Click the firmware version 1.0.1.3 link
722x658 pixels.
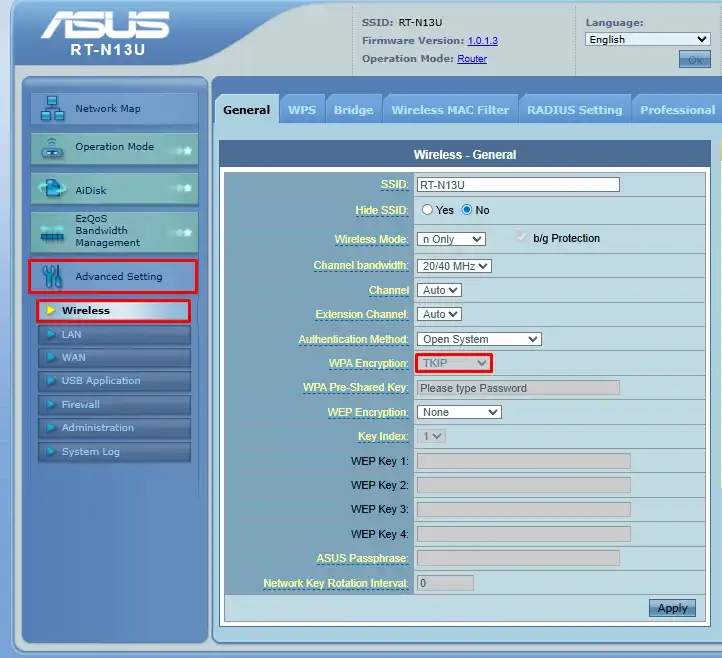click(482, 41)
